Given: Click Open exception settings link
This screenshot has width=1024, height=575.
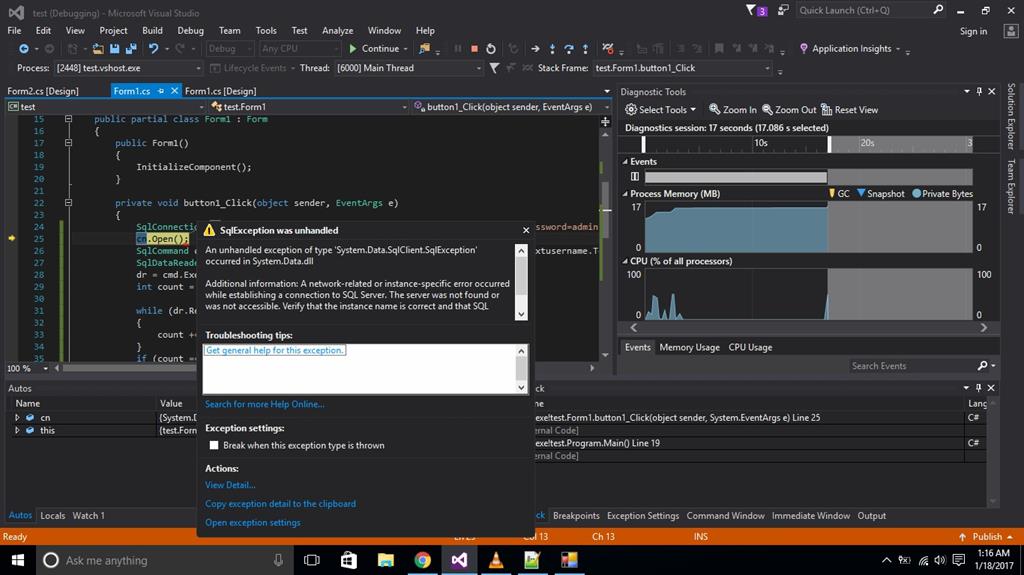Looking at the screenshot, I should [253, 523].
